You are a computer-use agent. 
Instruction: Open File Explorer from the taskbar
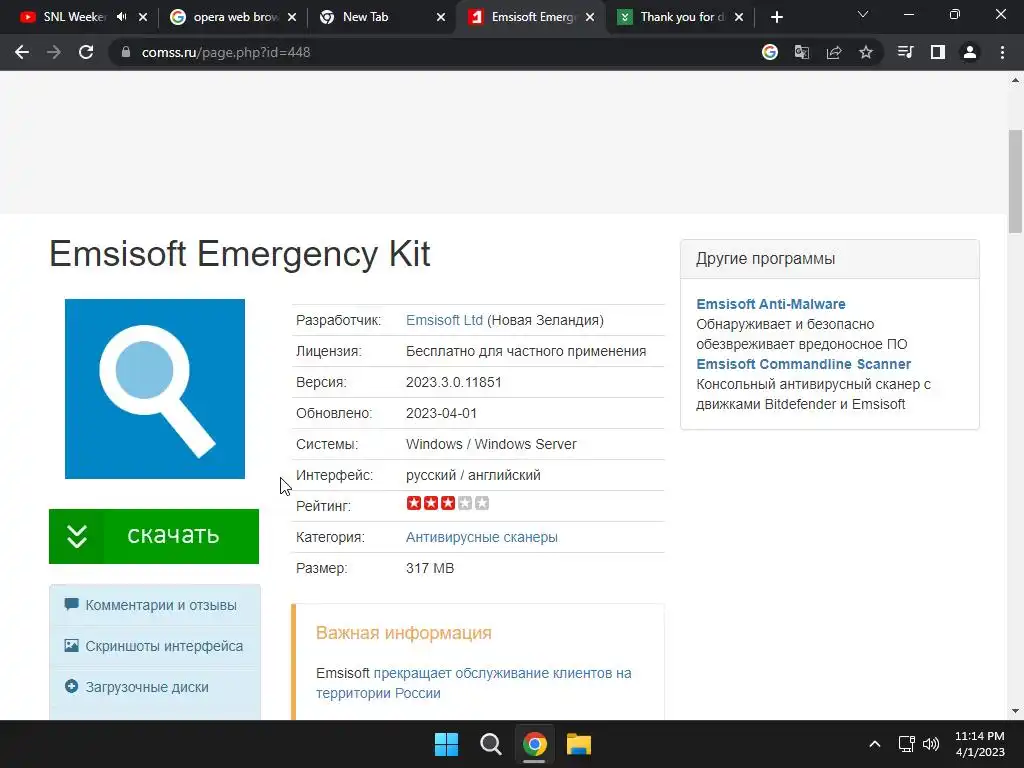pos(579,744)
